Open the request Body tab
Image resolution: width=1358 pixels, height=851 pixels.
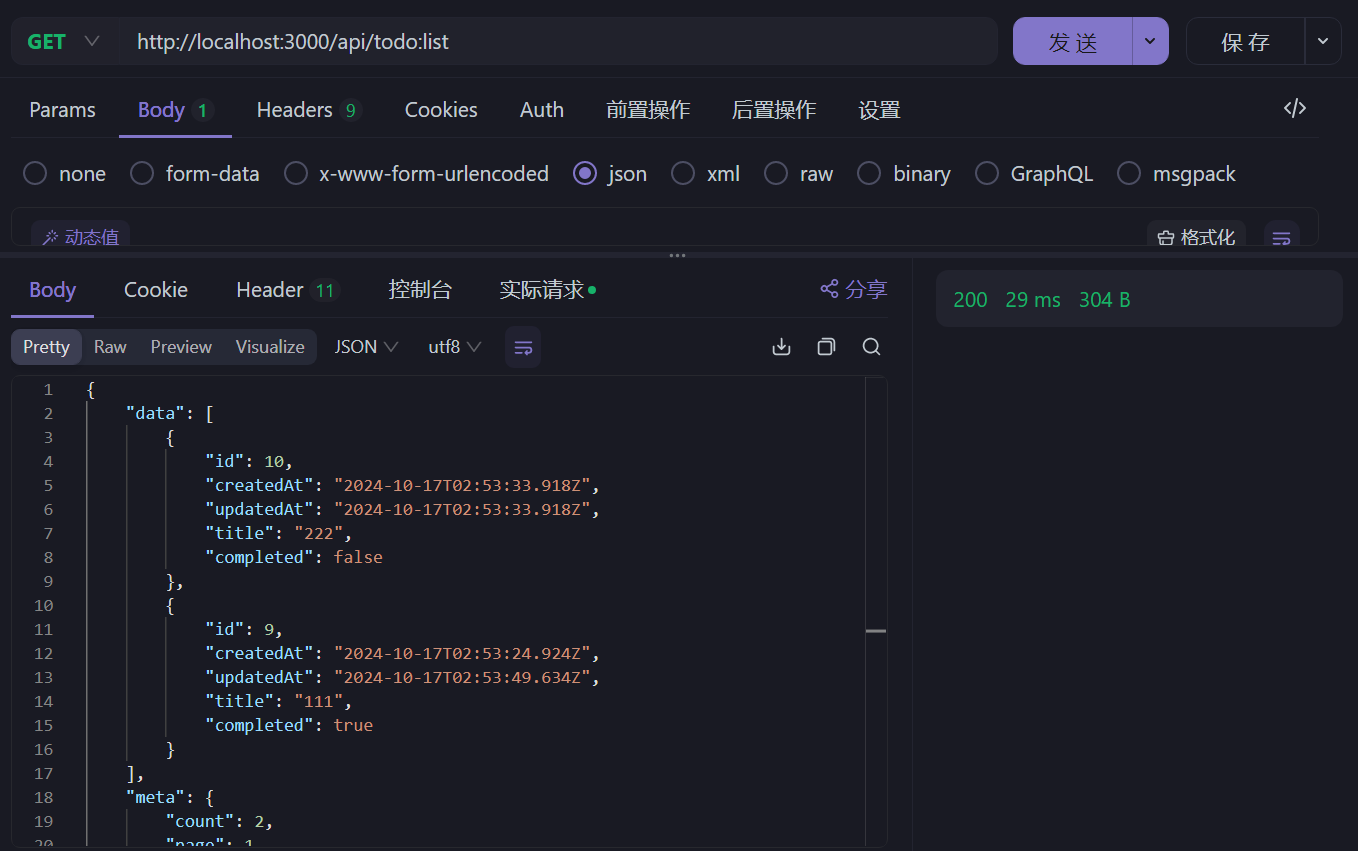click(x=175, y=110)
